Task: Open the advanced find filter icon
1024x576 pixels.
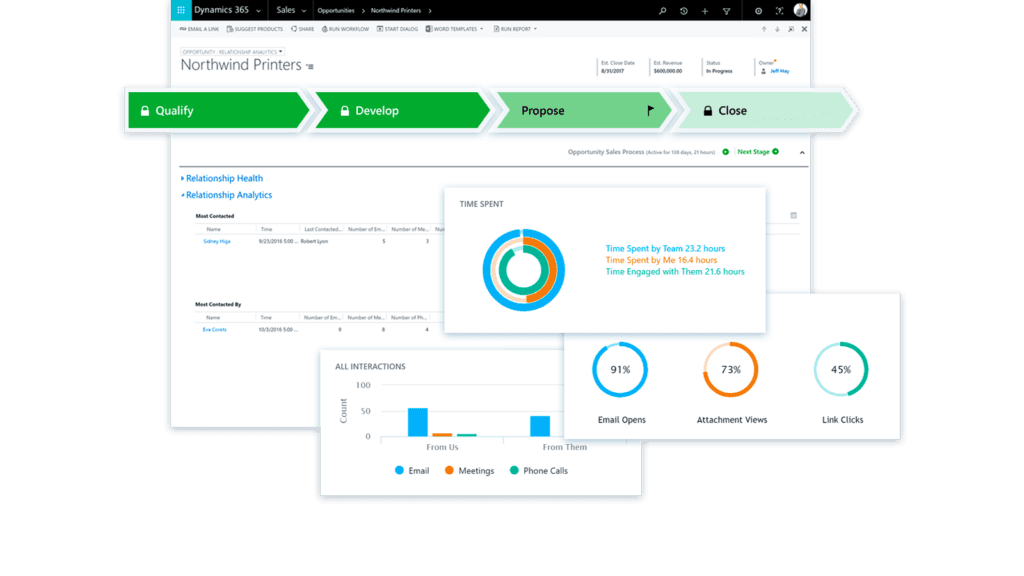Action: point(726,11)
